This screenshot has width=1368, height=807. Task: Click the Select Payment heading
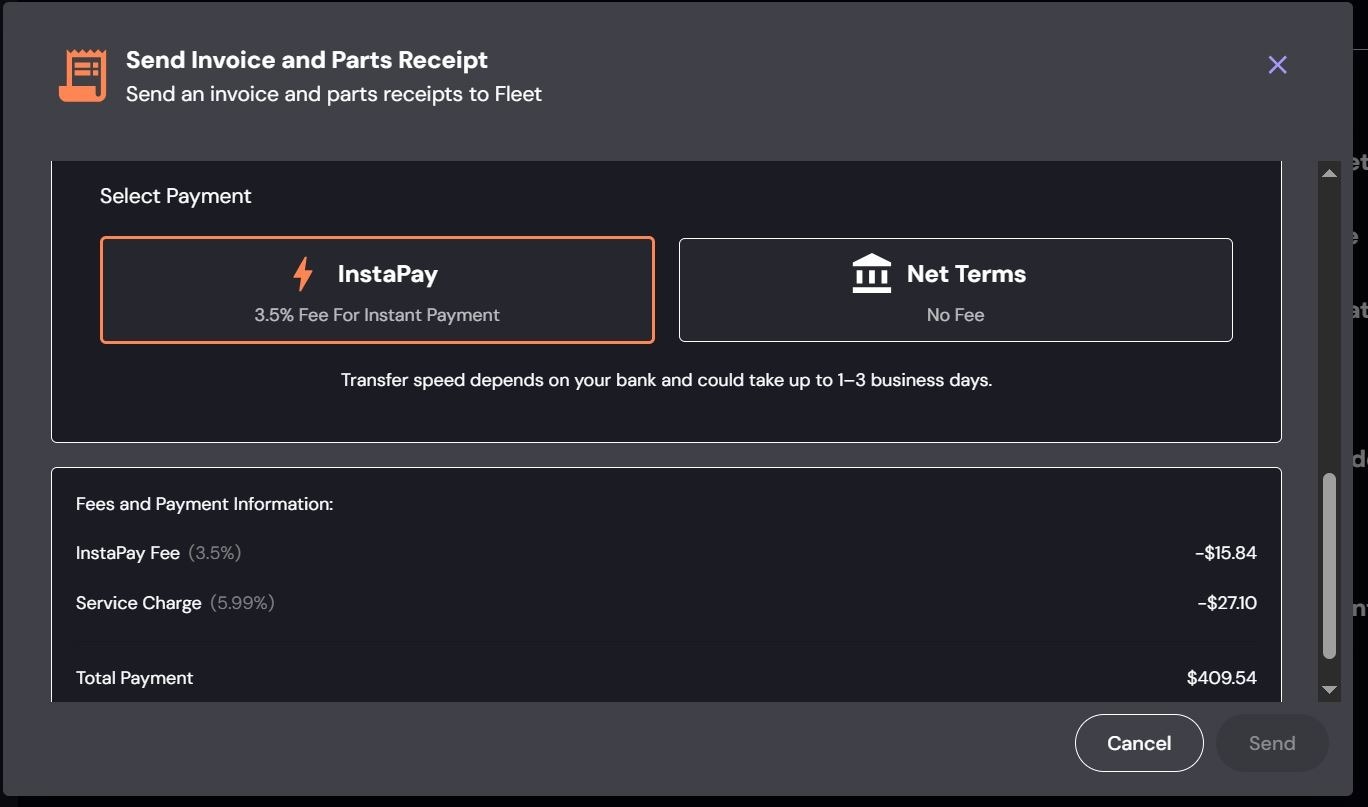[x=176, y=196]
